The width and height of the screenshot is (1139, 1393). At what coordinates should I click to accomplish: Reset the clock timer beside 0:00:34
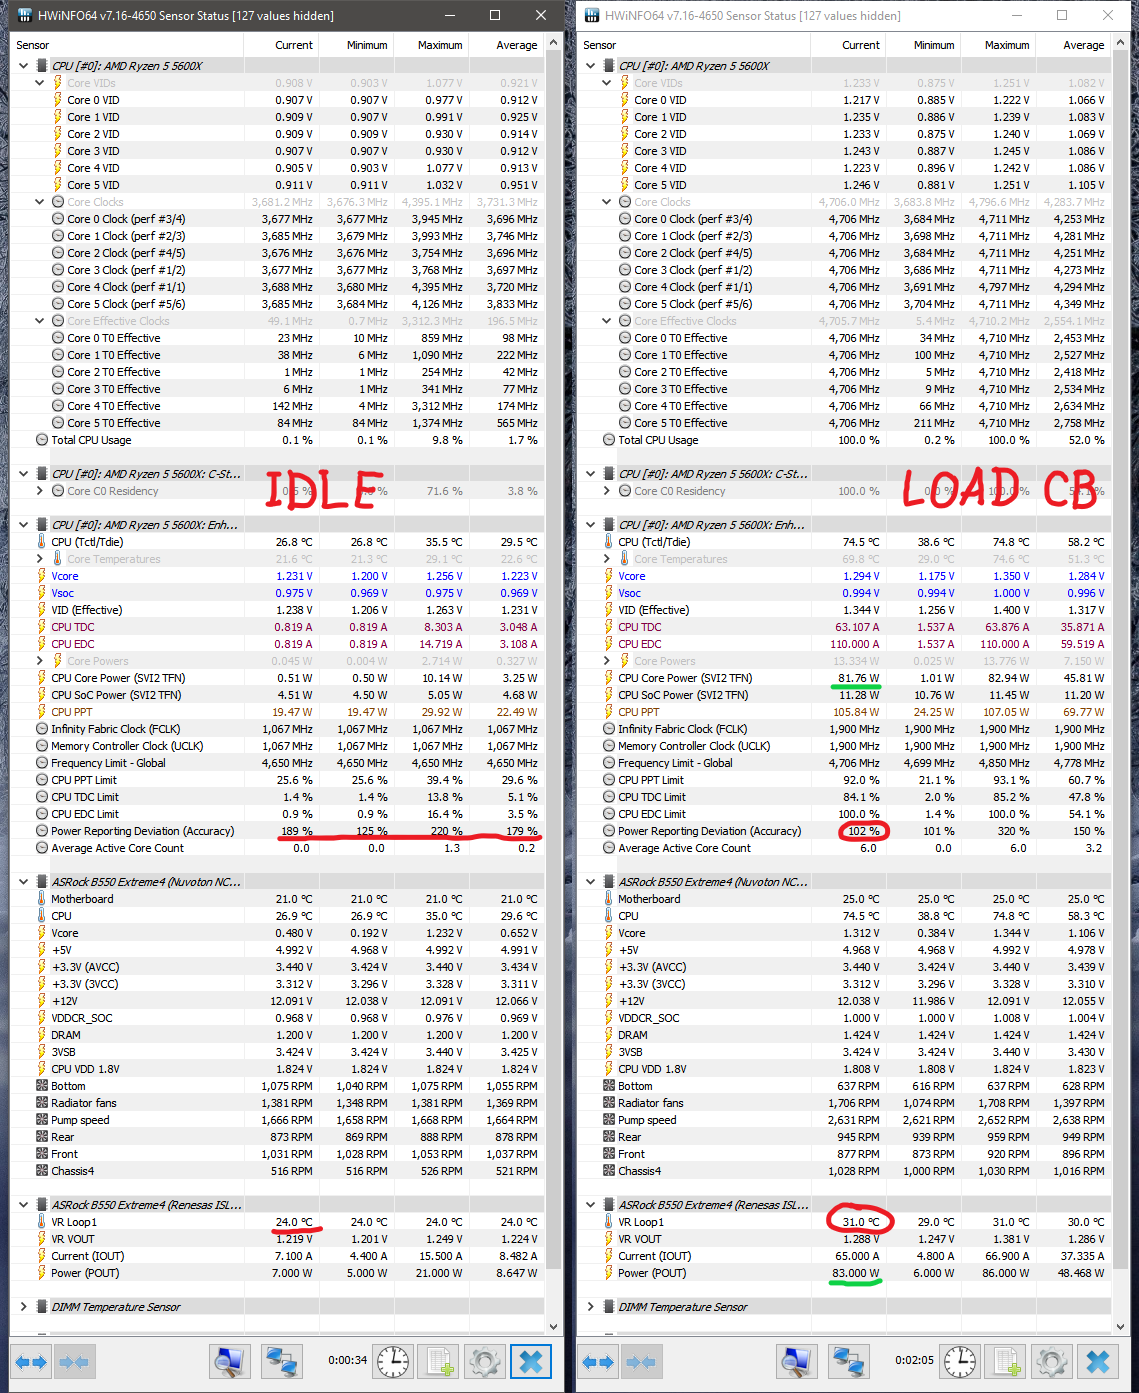point(393,1361)
